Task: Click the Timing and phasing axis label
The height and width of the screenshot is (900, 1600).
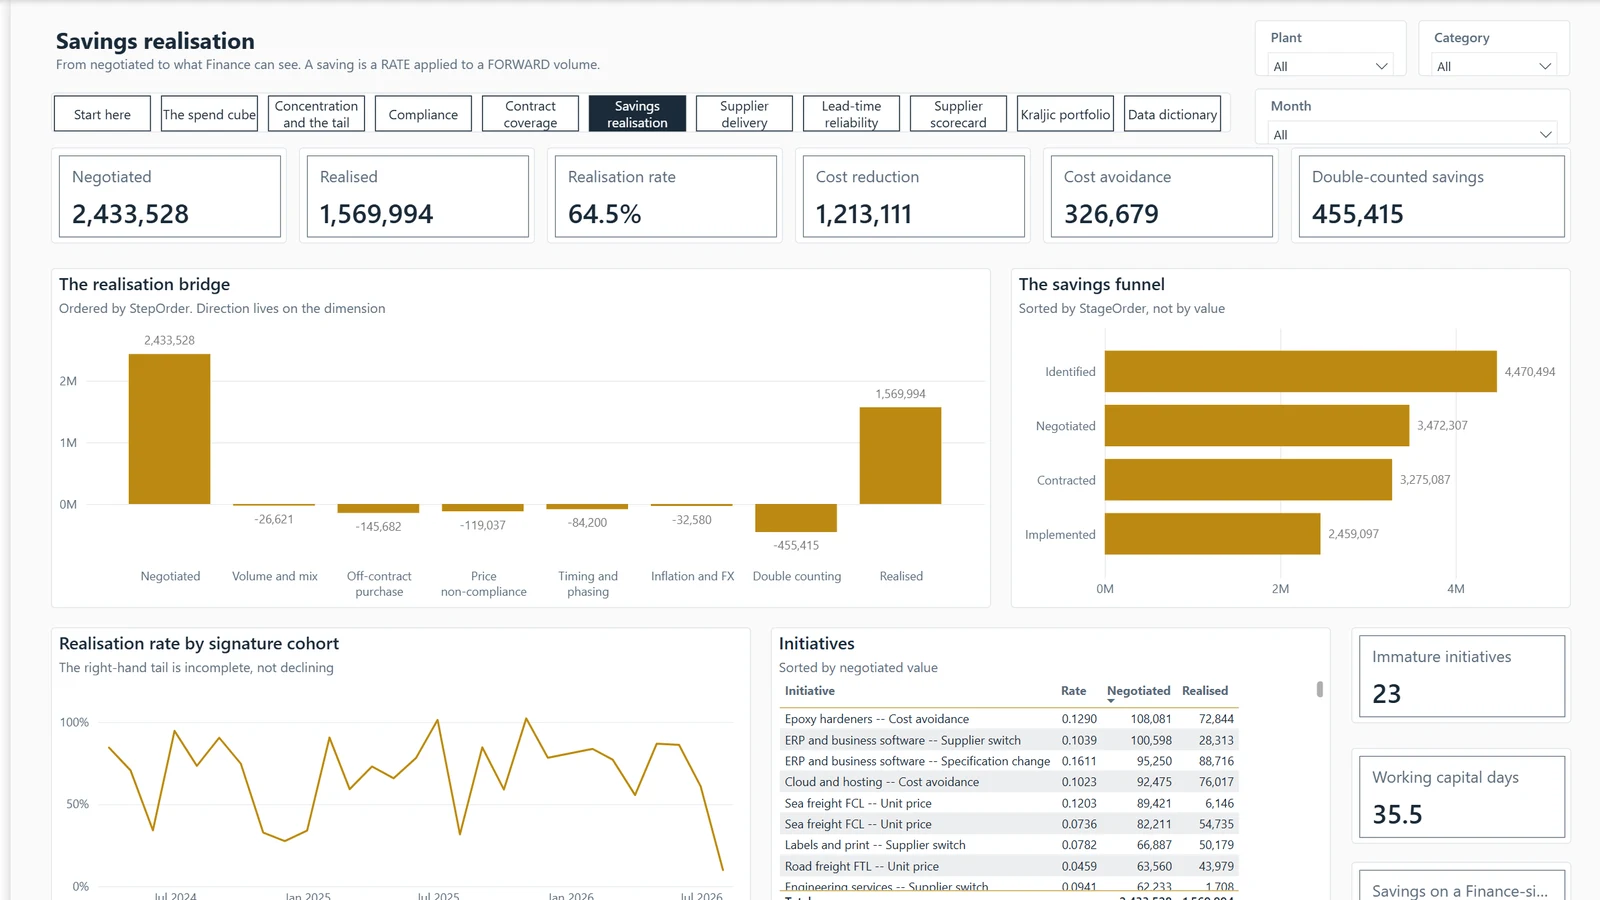Action: click(588, 584)
